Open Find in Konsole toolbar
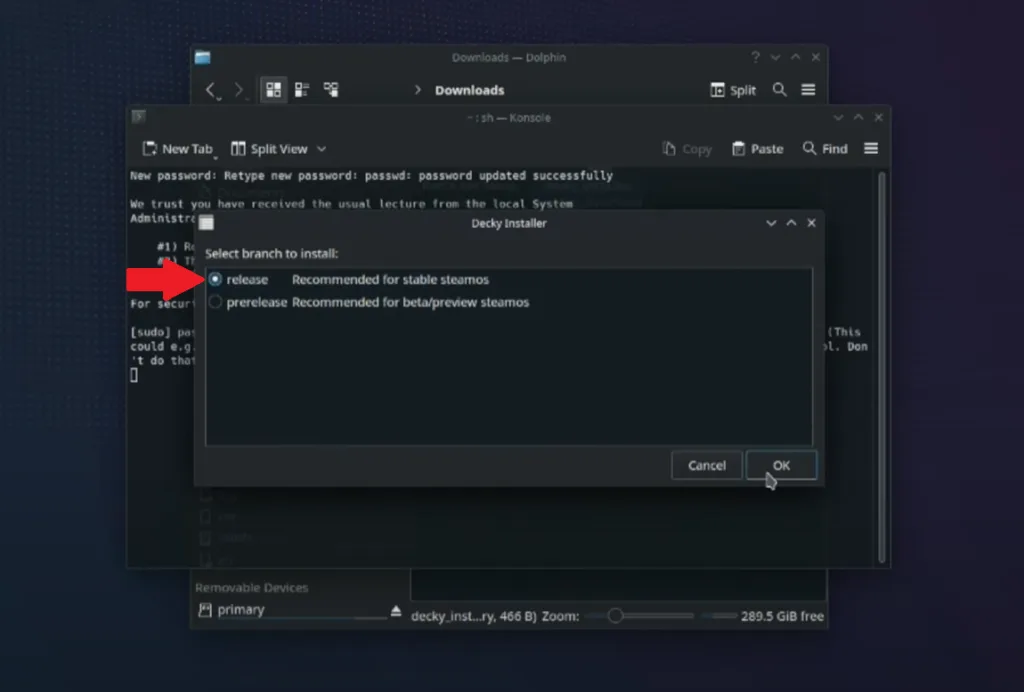Image resolution: width=1024 pixels, height=692 pixels. (825, 149)
